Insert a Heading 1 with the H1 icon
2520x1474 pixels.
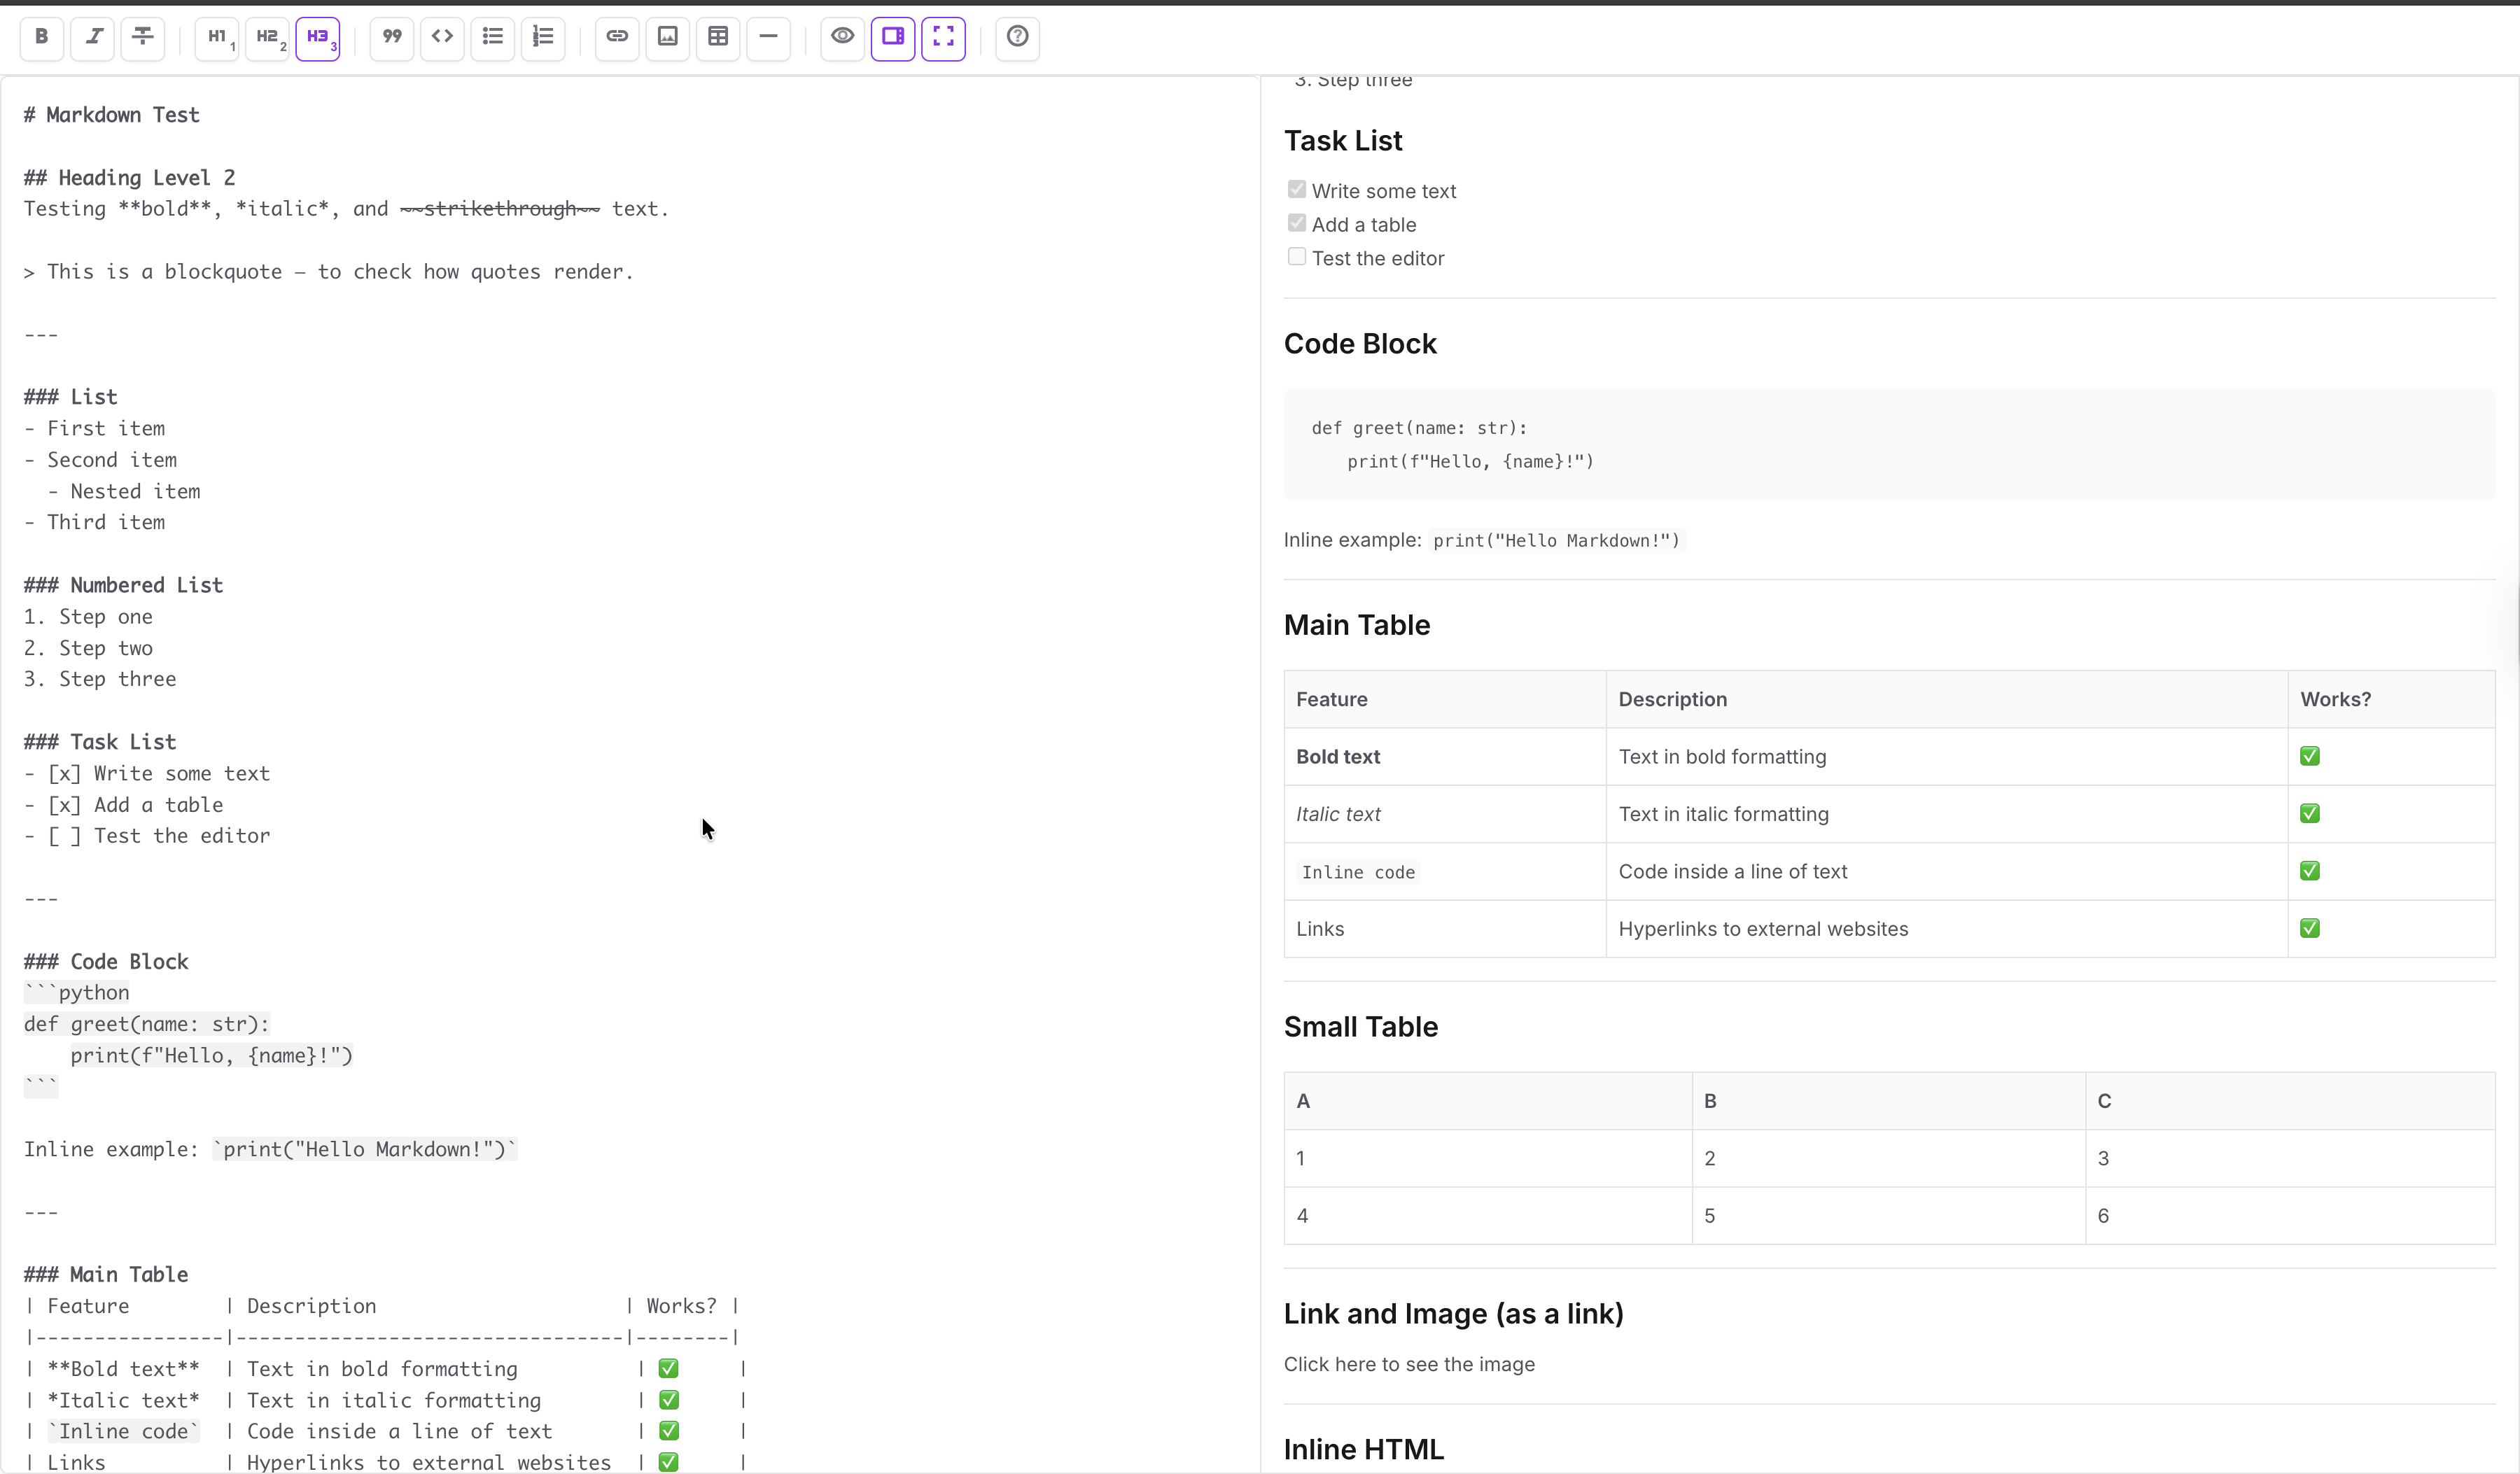click(217, 38)
